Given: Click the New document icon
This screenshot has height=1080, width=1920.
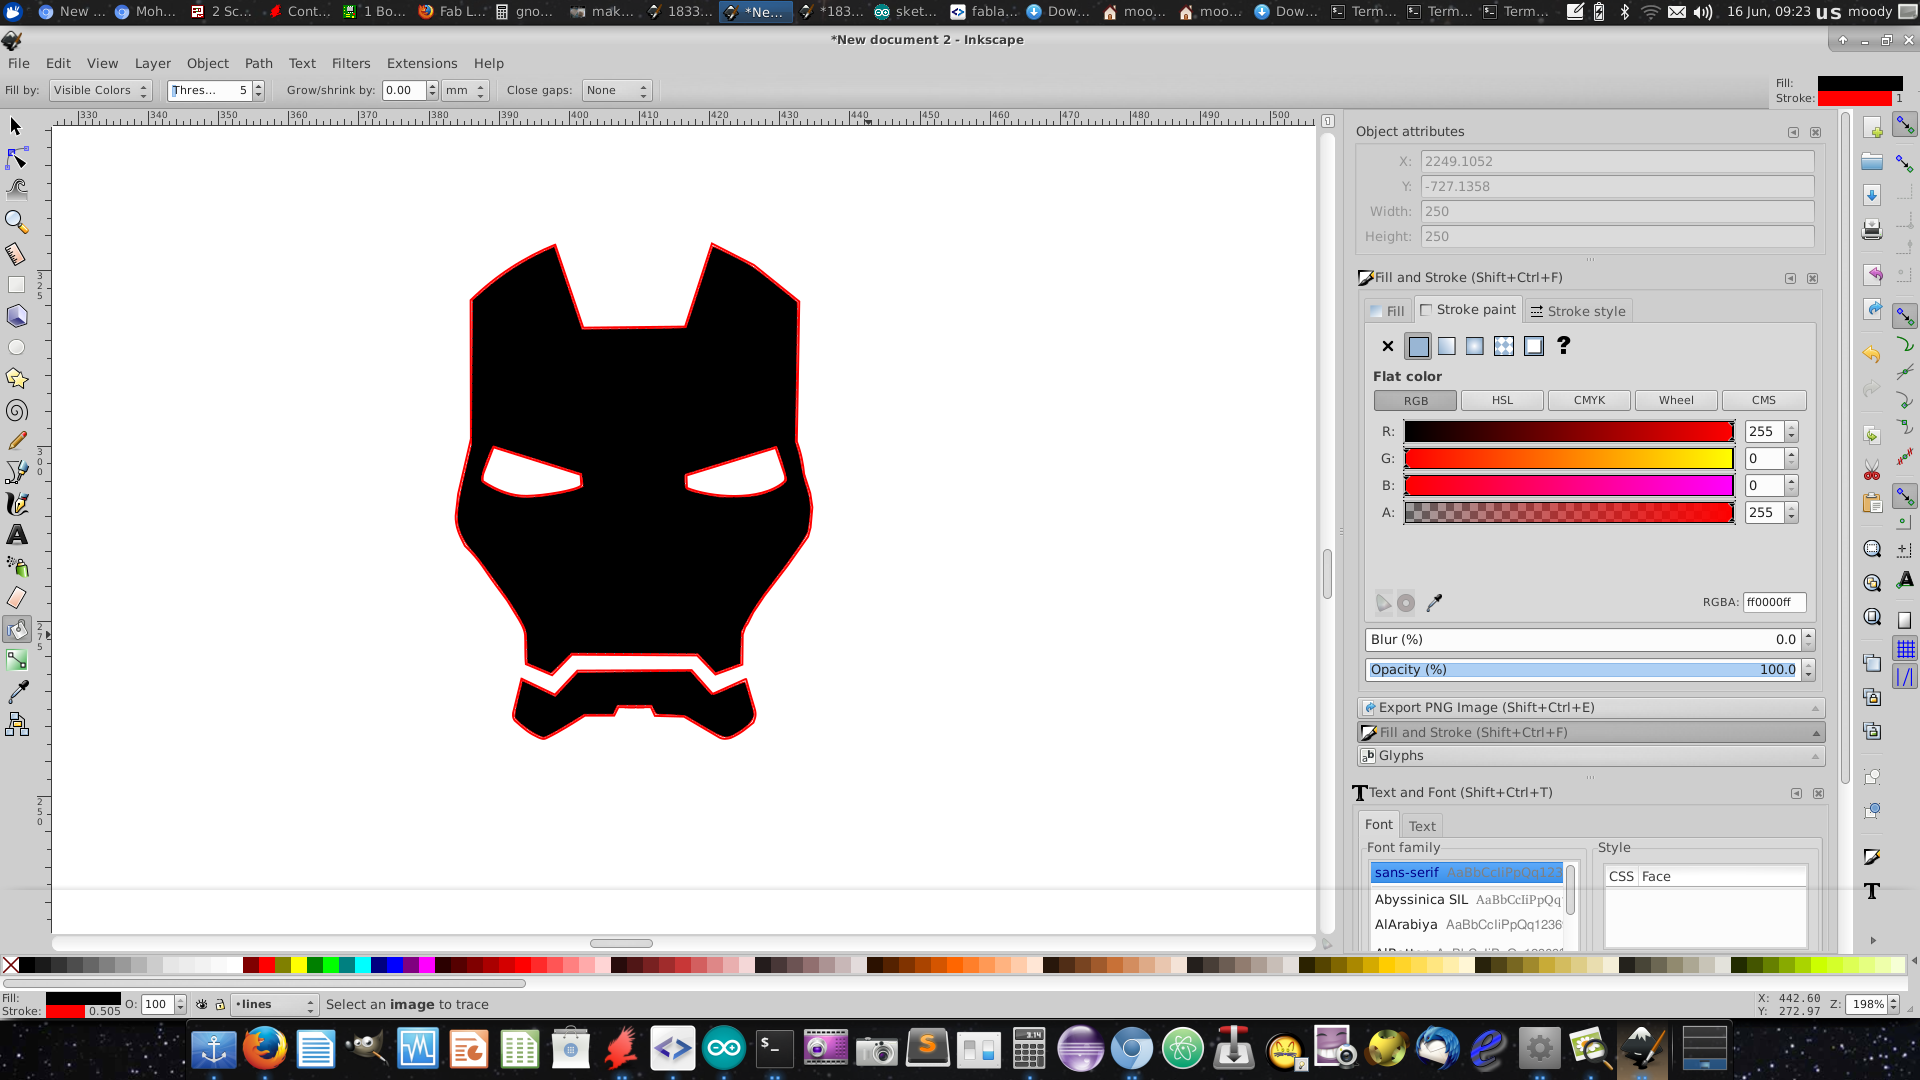Looking at the screenshot, I should click(x=1872, y=128).
